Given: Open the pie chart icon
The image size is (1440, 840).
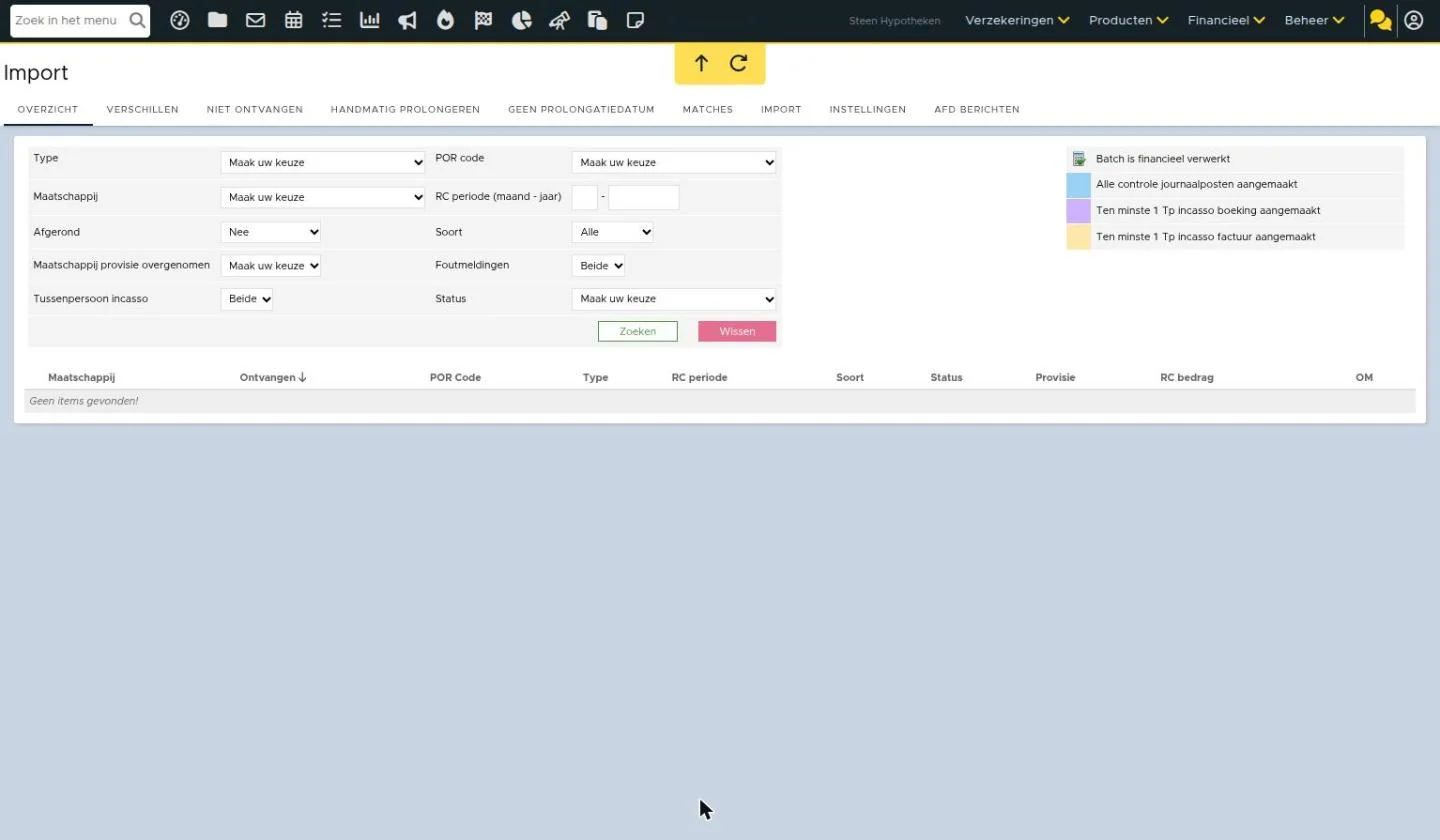Looking at the screenshot, I should [x=521, y=20].
